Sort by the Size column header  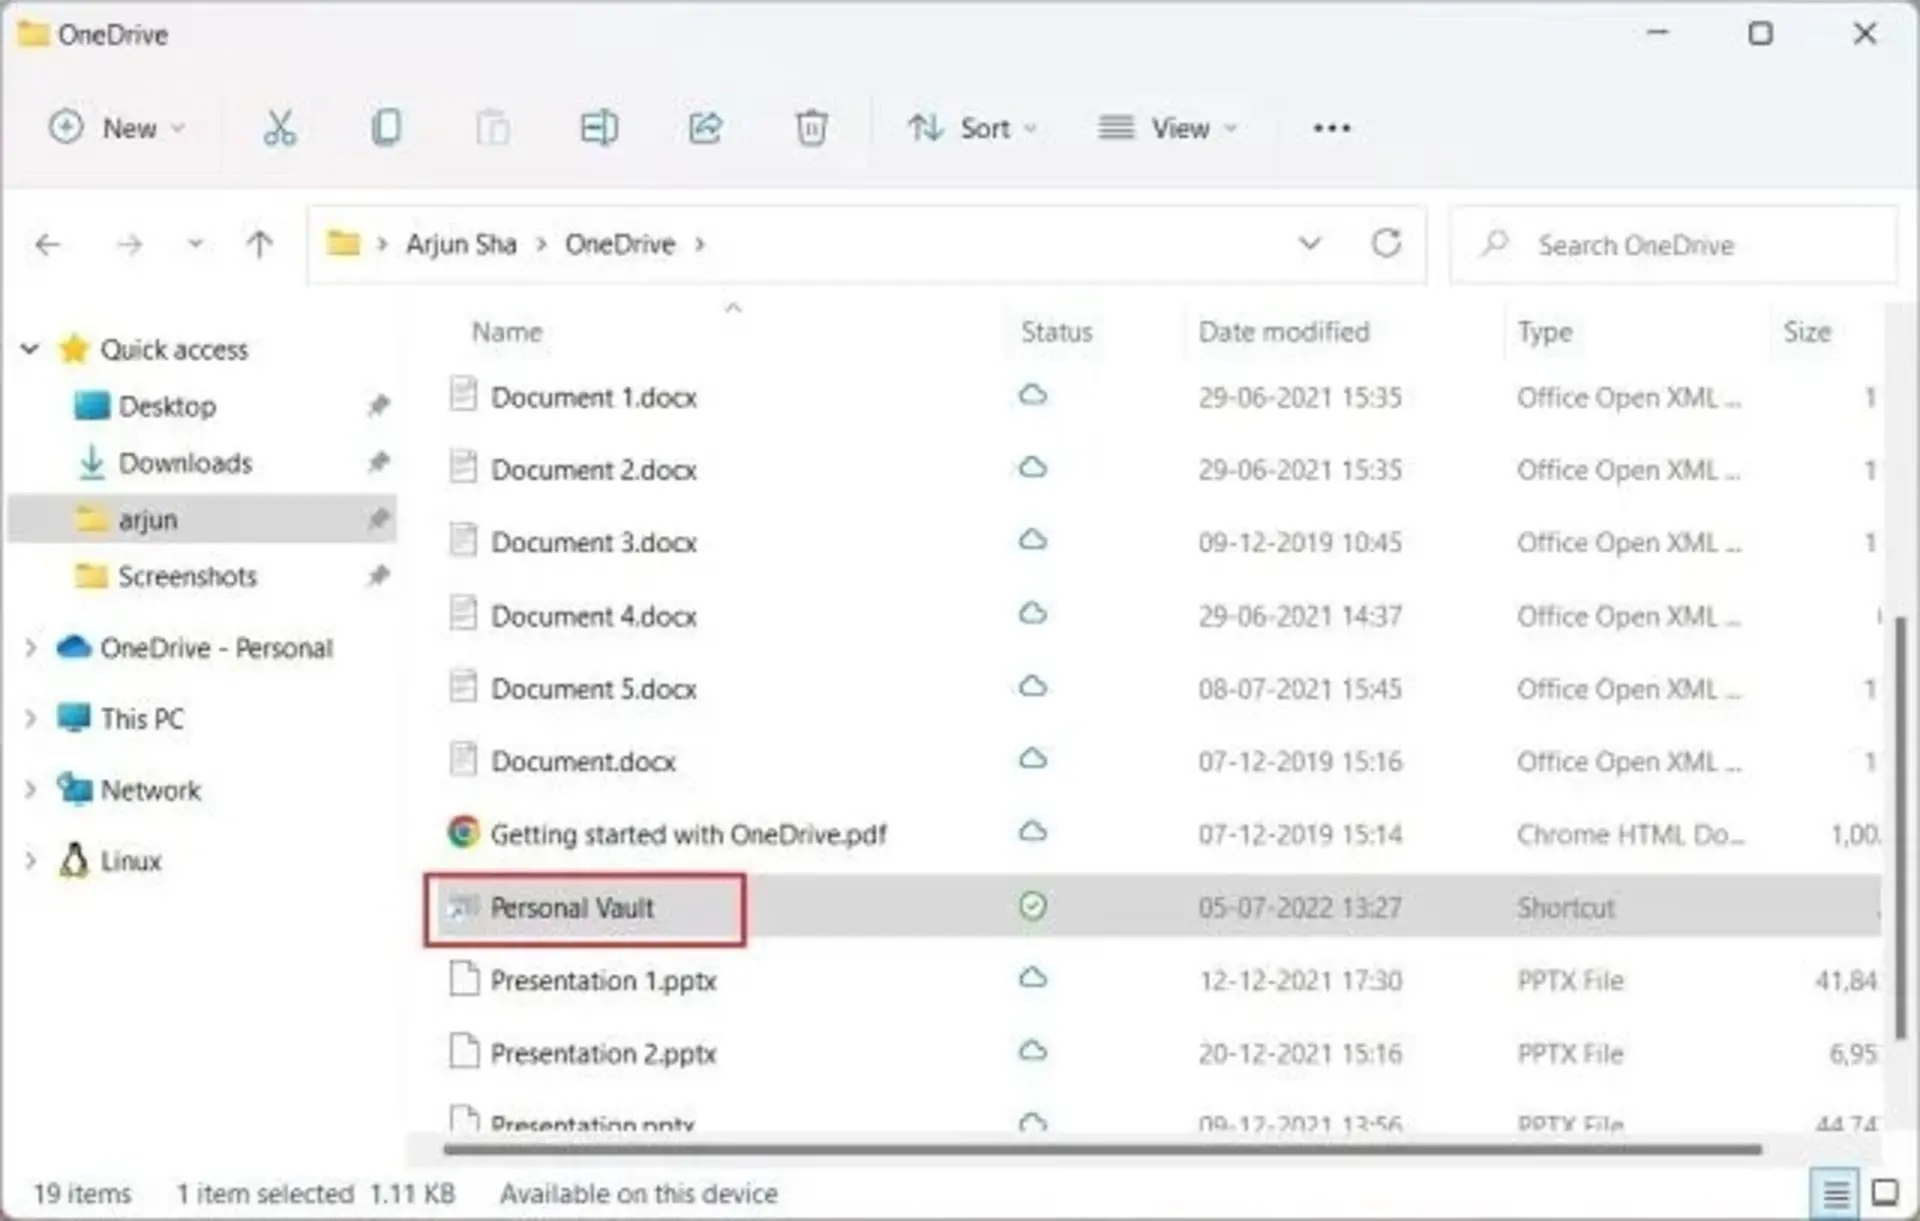[1807, 332]
